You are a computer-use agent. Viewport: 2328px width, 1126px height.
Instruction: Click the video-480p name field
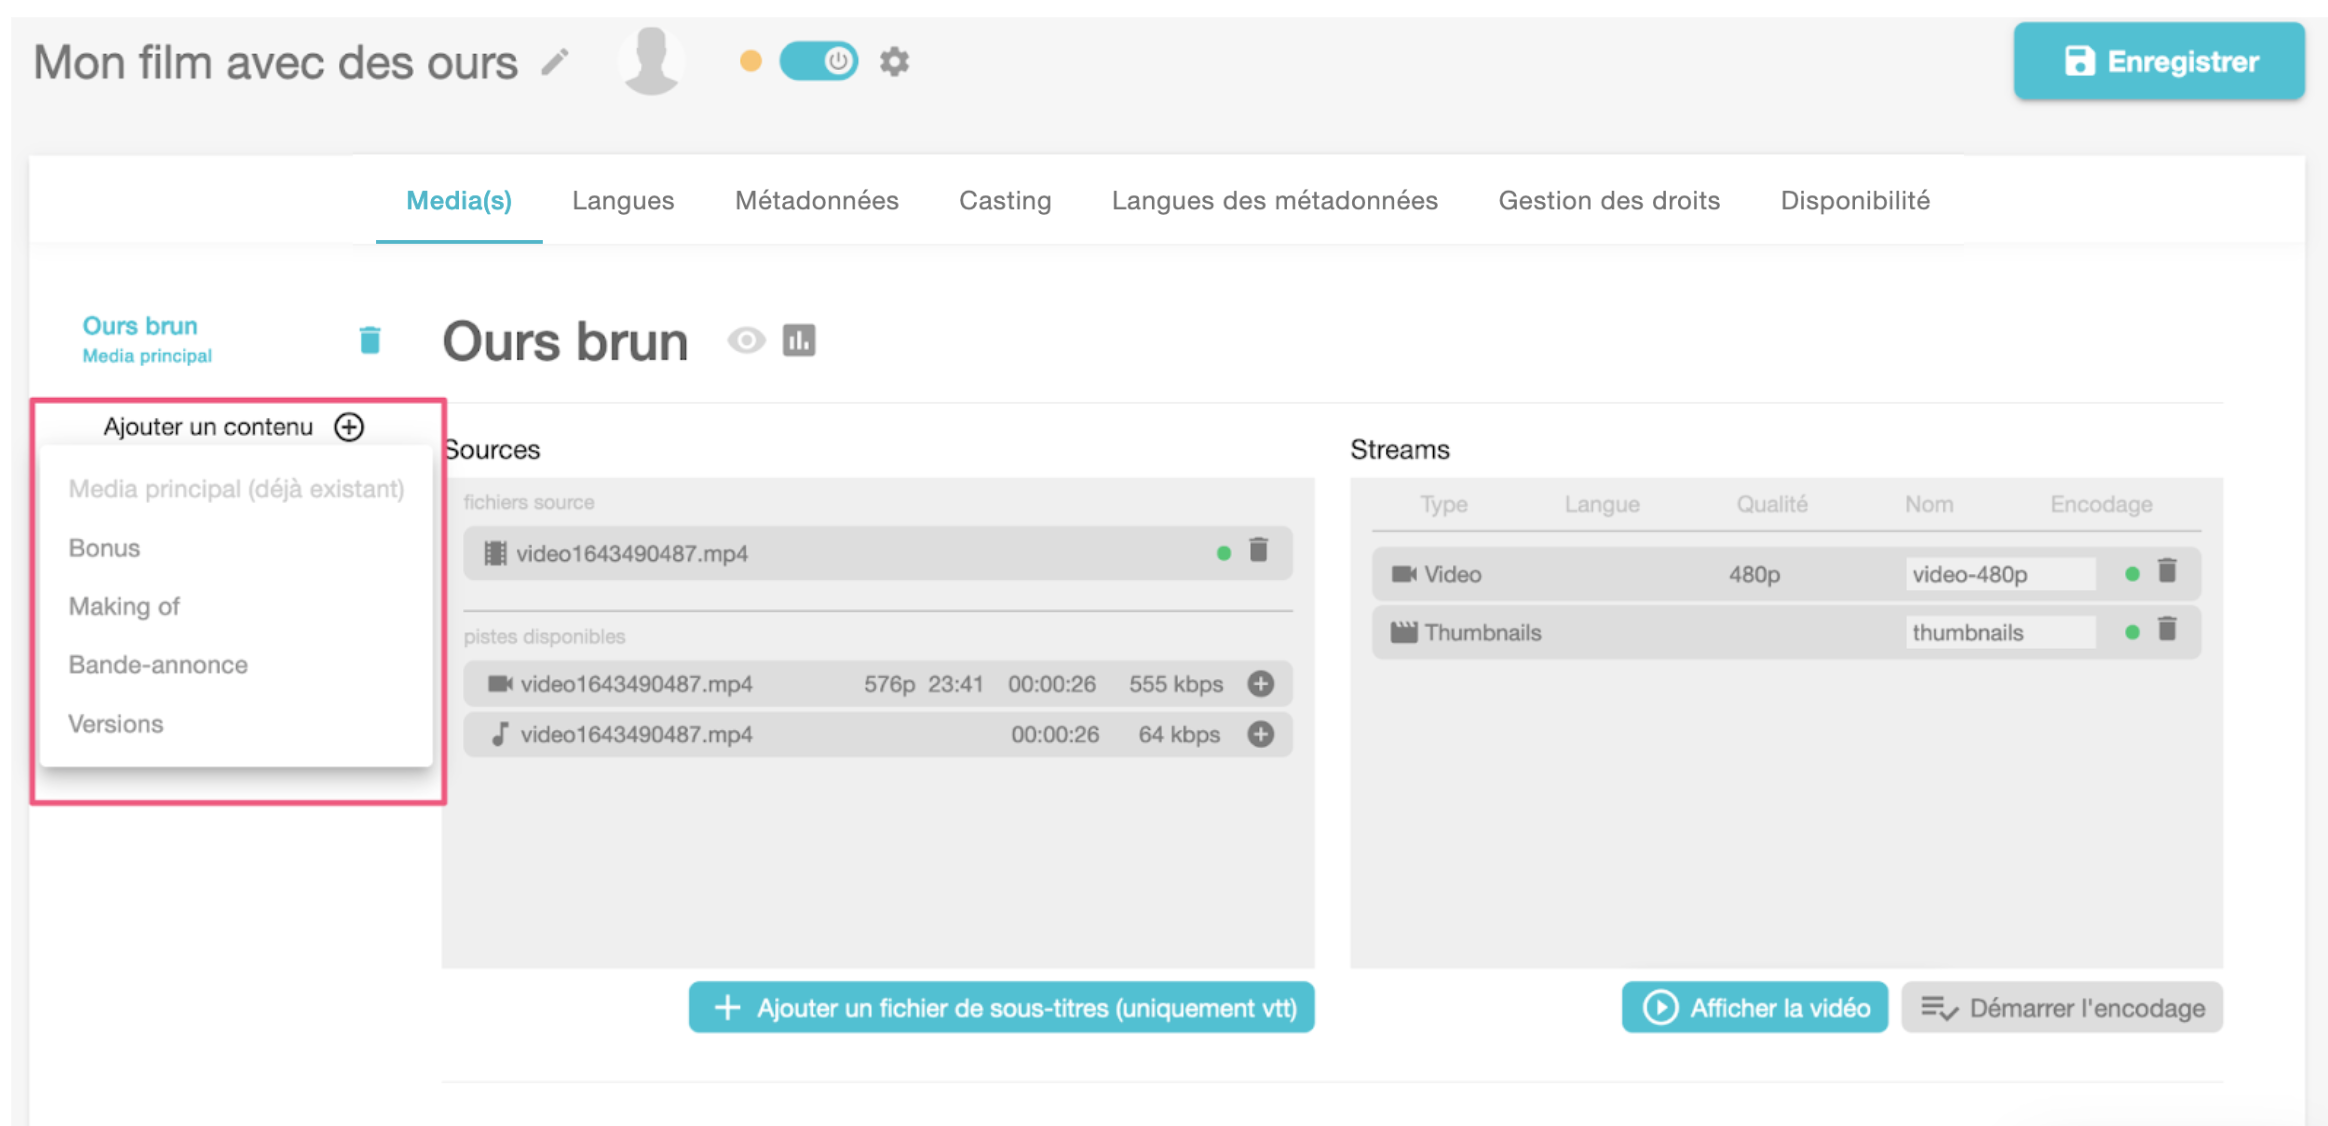(x=1998, y=574)
